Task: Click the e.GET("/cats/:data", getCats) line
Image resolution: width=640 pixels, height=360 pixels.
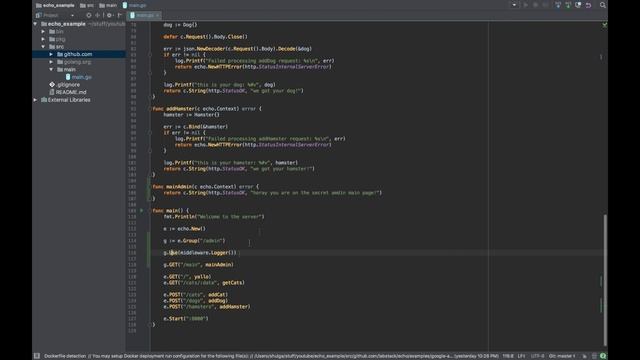Action: tap(204, 282)
